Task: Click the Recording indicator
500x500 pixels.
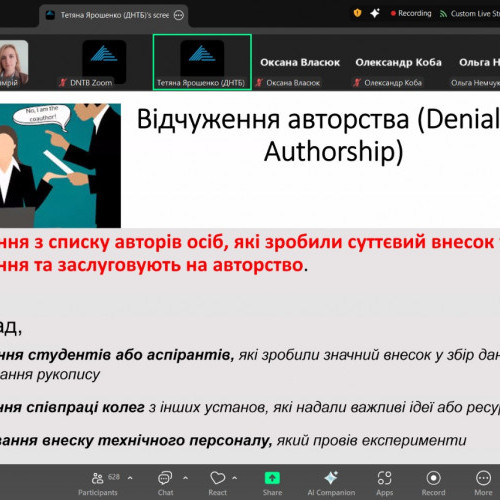Action: click(x=411, y=13)
